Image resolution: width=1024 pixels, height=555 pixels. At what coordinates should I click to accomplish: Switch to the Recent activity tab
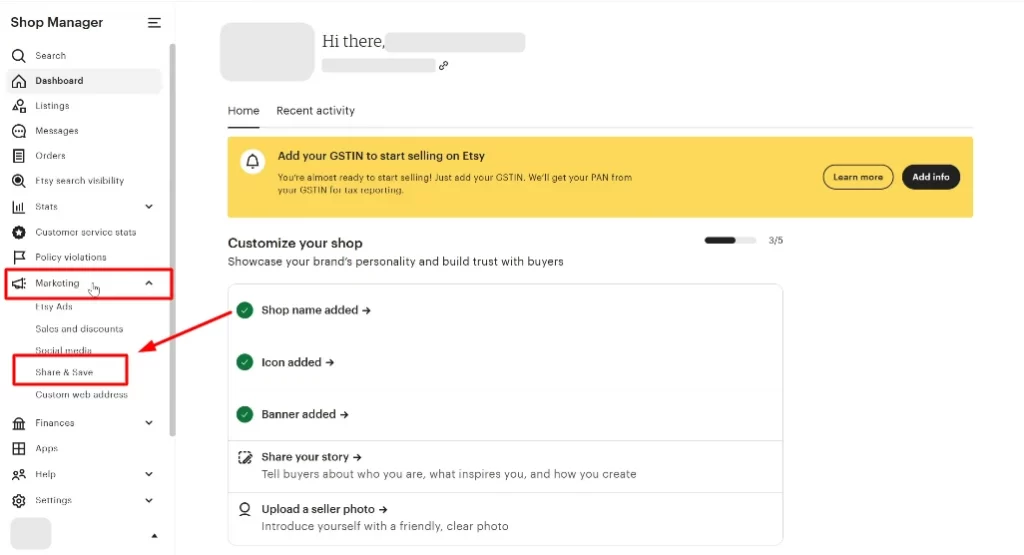[x=315, y=111]
